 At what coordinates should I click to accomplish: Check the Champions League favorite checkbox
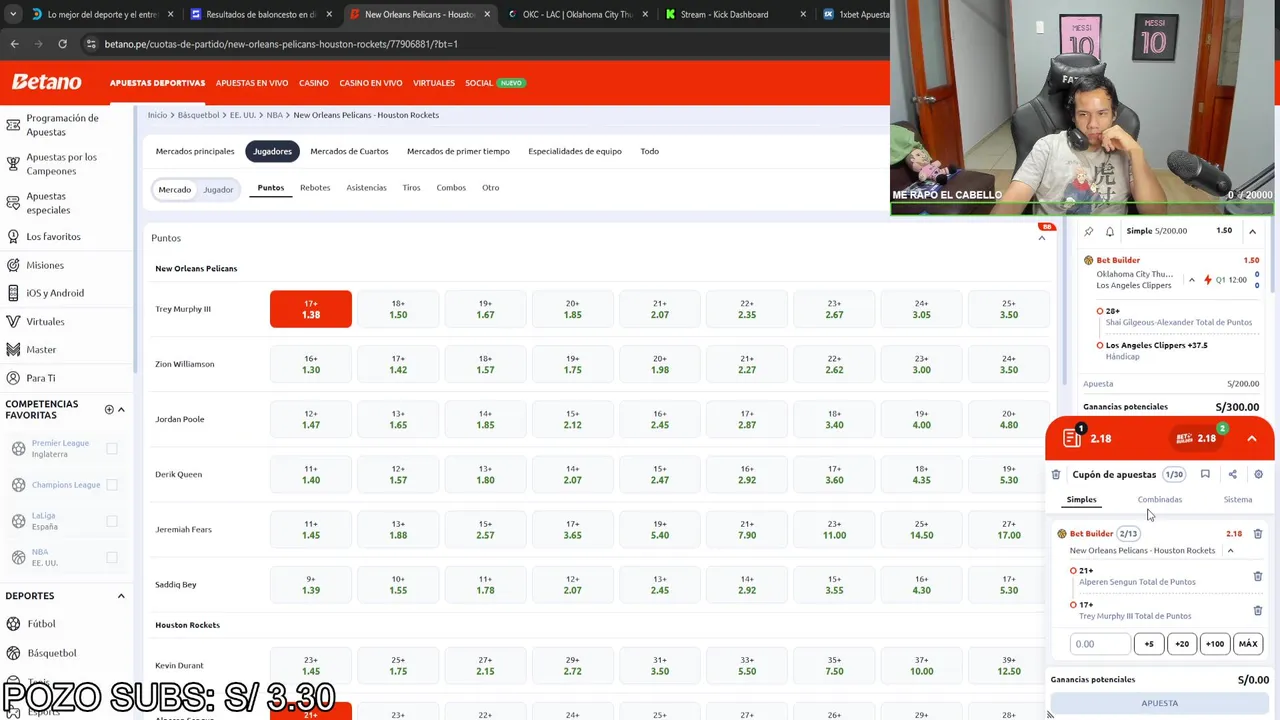click(x=112, y=485)
